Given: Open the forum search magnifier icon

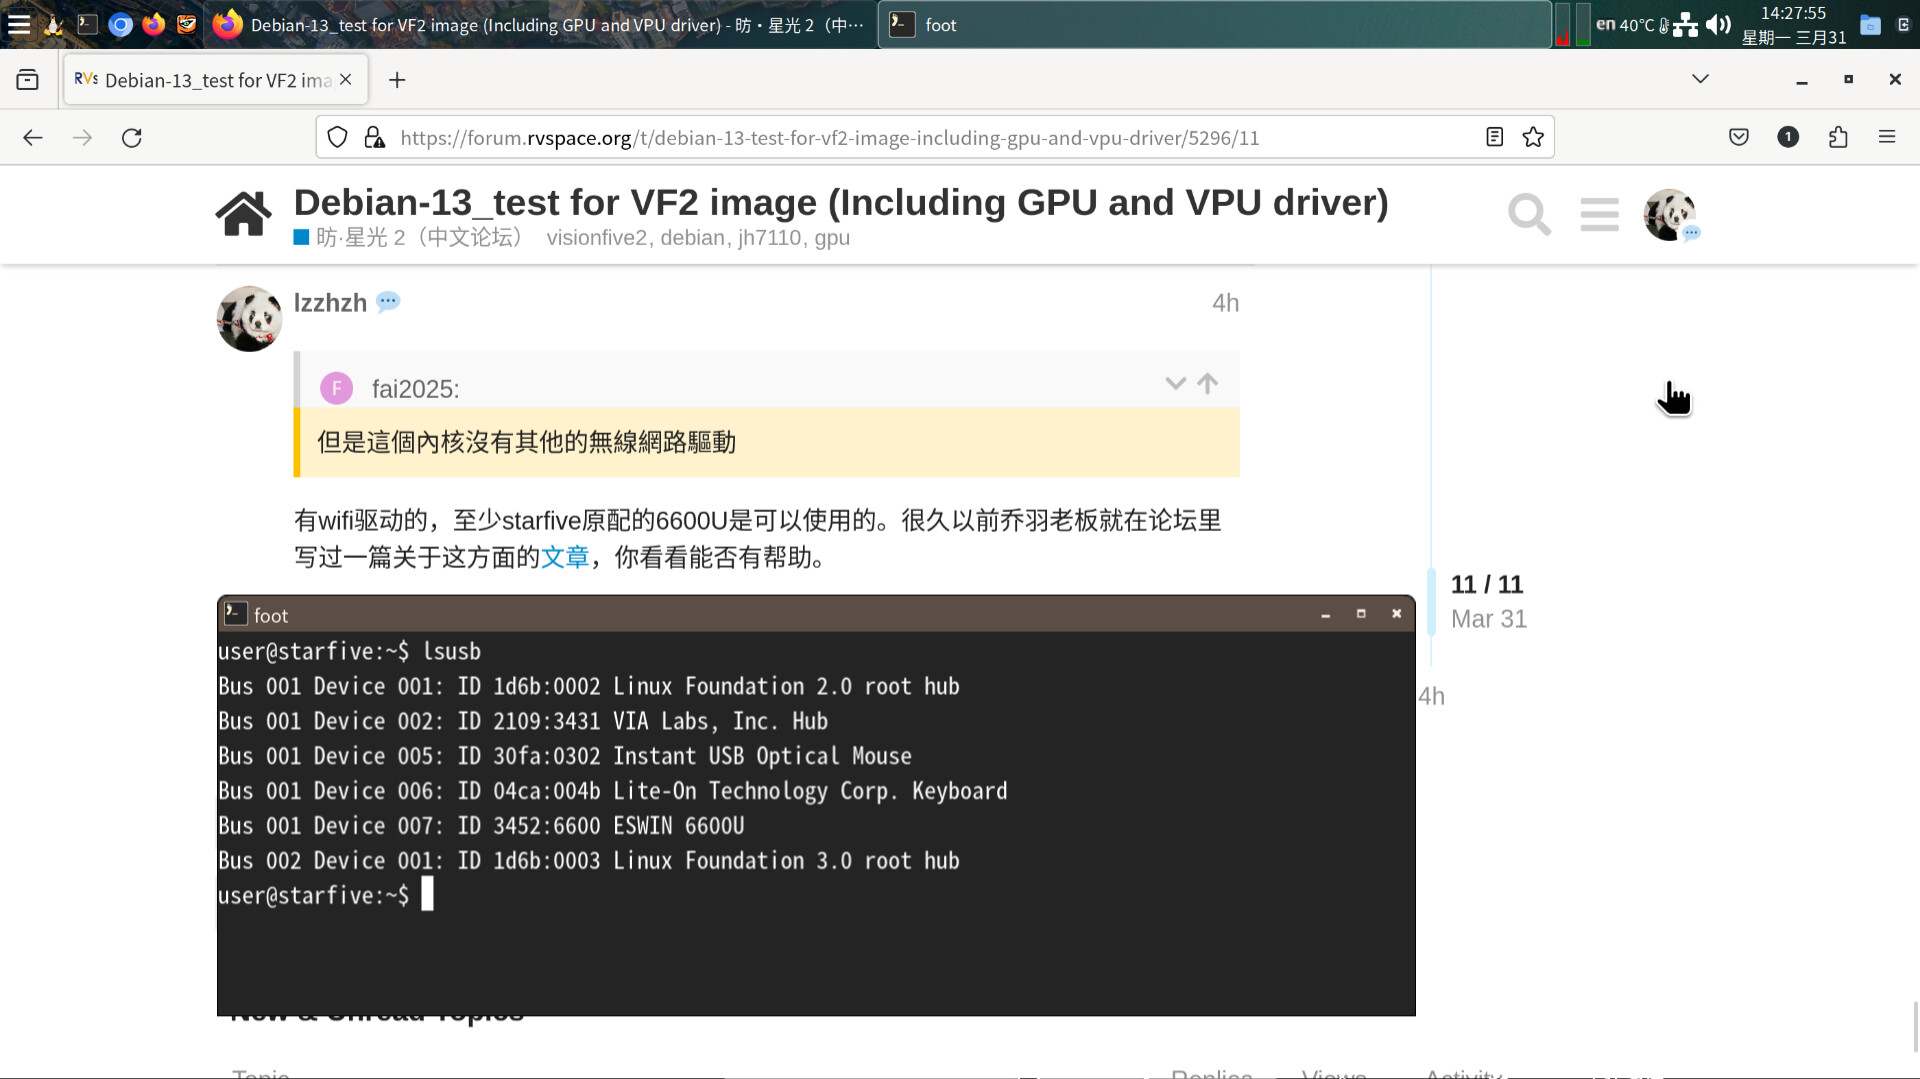Looking at the screenshot, I should click(1529, 214).
